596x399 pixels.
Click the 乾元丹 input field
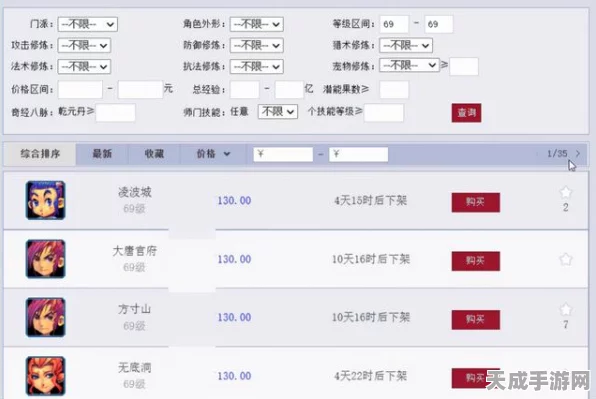pos(116,113)
